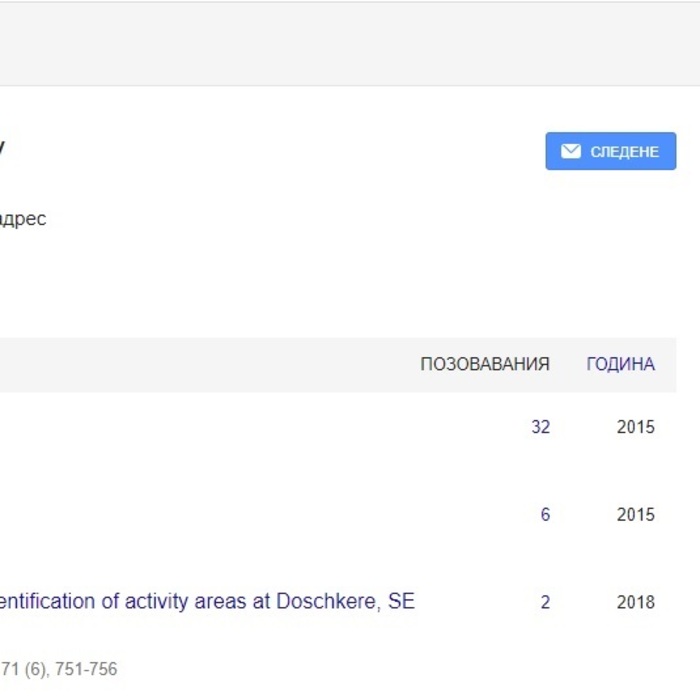Screen dimensions: 700x700
Task: Click the ПОЗОВАВАНИЯ column header
Action: pos(484,364)
